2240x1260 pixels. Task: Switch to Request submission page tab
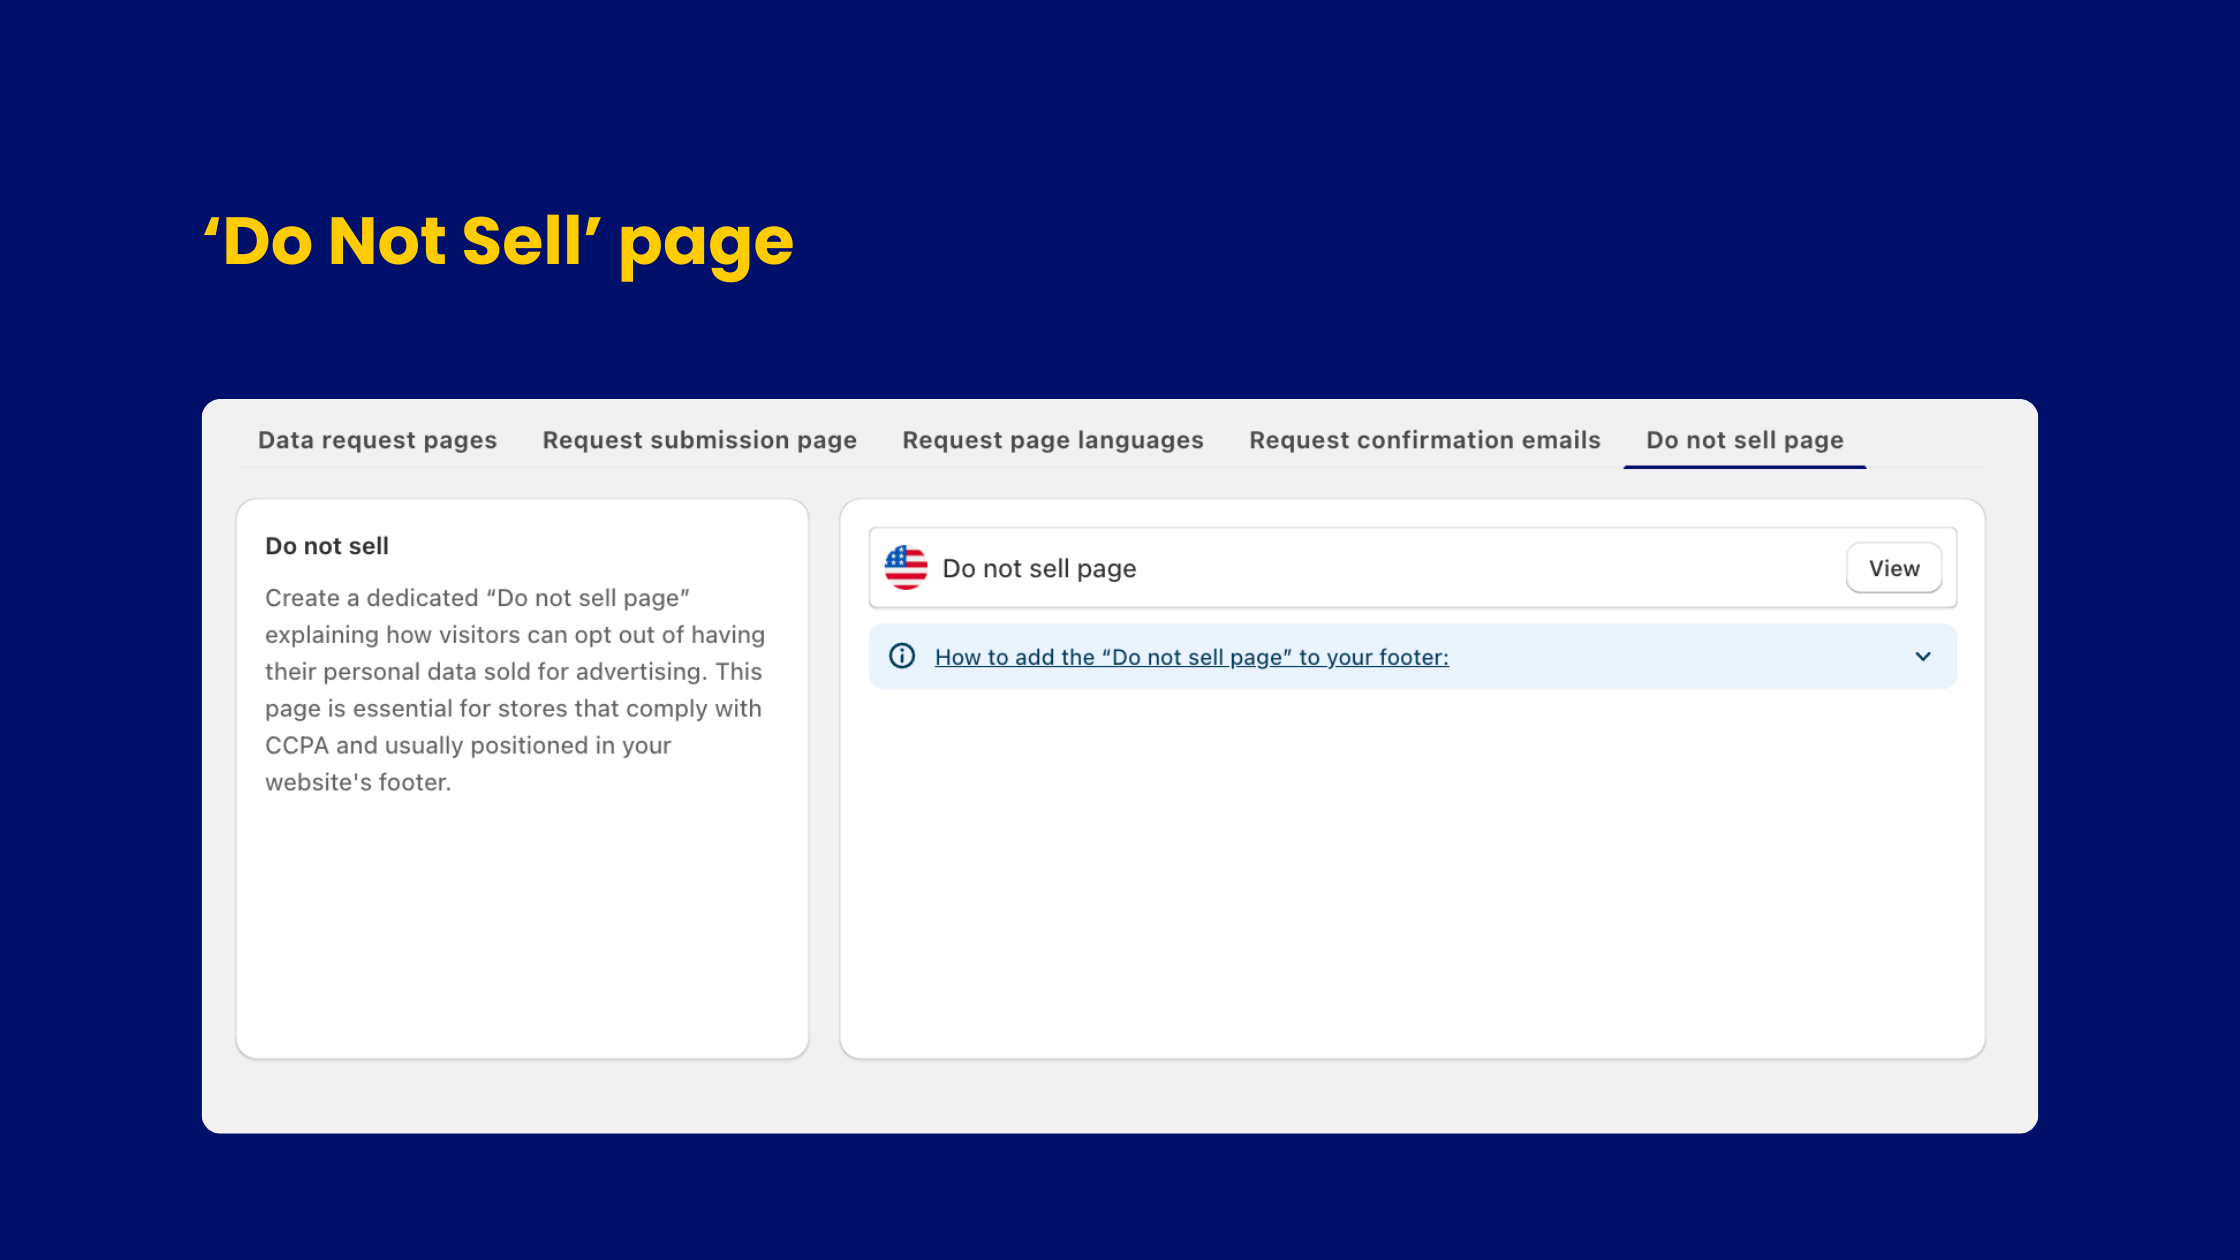(x=699, y=440)
